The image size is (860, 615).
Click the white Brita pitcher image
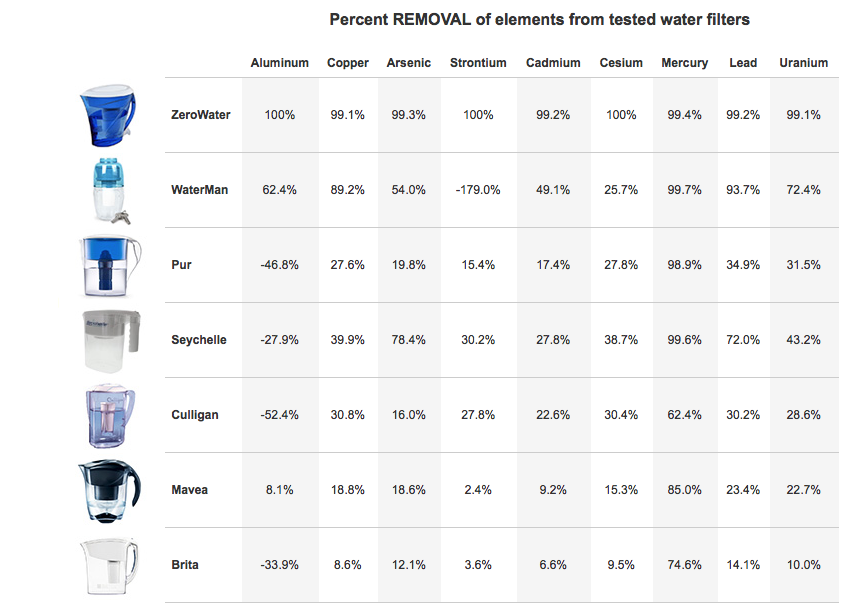tap(109, 566)
